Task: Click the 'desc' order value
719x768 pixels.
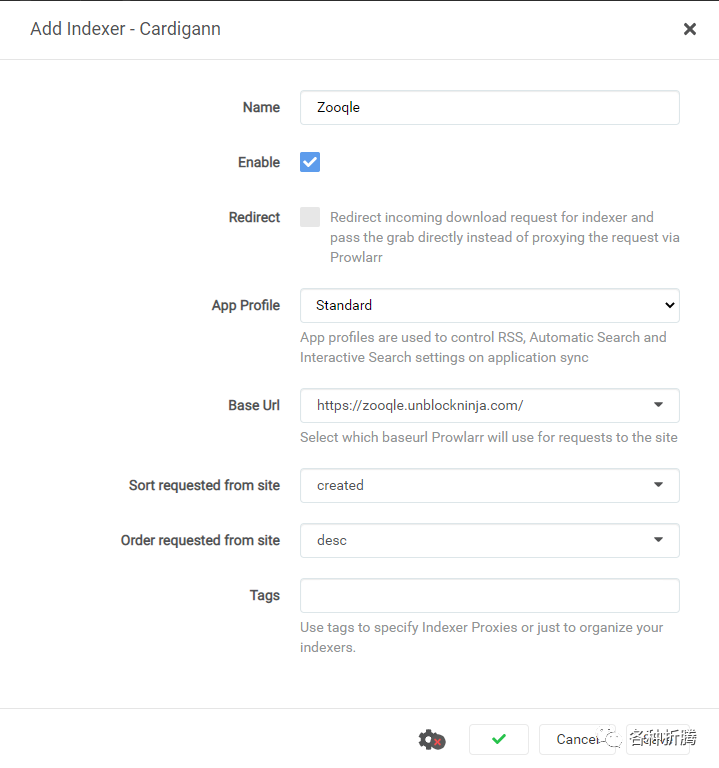Action: tap(332, 540)
